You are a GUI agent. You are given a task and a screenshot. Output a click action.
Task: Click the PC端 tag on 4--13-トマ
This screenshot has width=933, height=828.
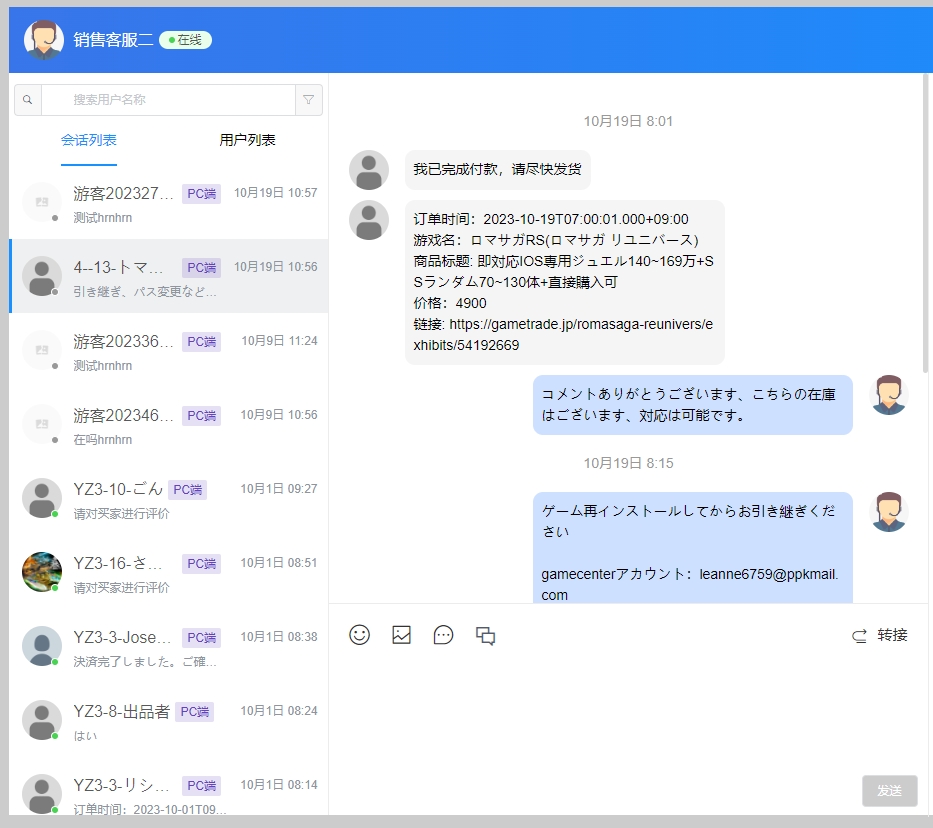coord(201,268)
